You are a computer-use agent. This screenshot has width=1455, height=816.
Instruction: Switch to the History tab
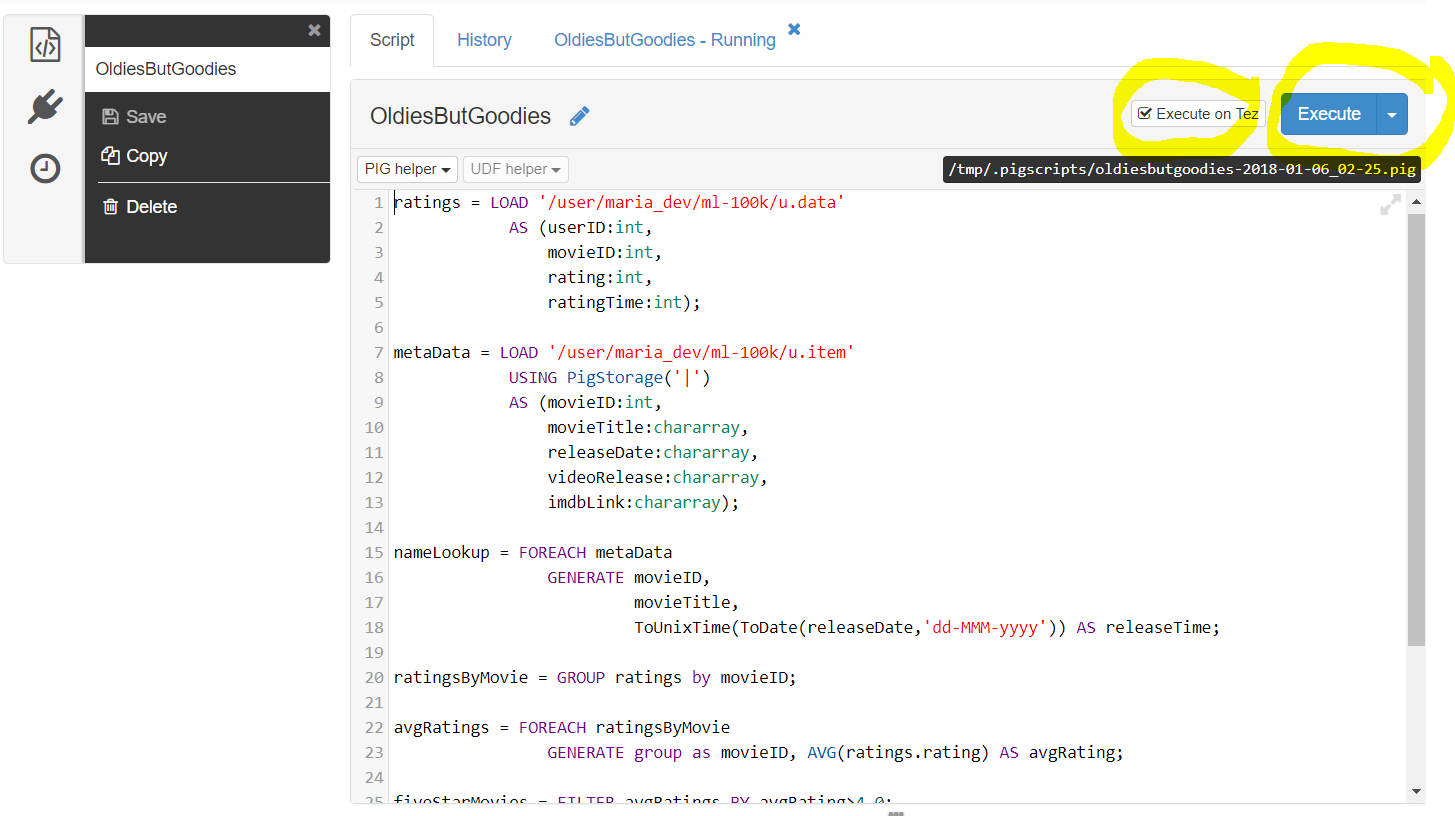click(484, 40)
